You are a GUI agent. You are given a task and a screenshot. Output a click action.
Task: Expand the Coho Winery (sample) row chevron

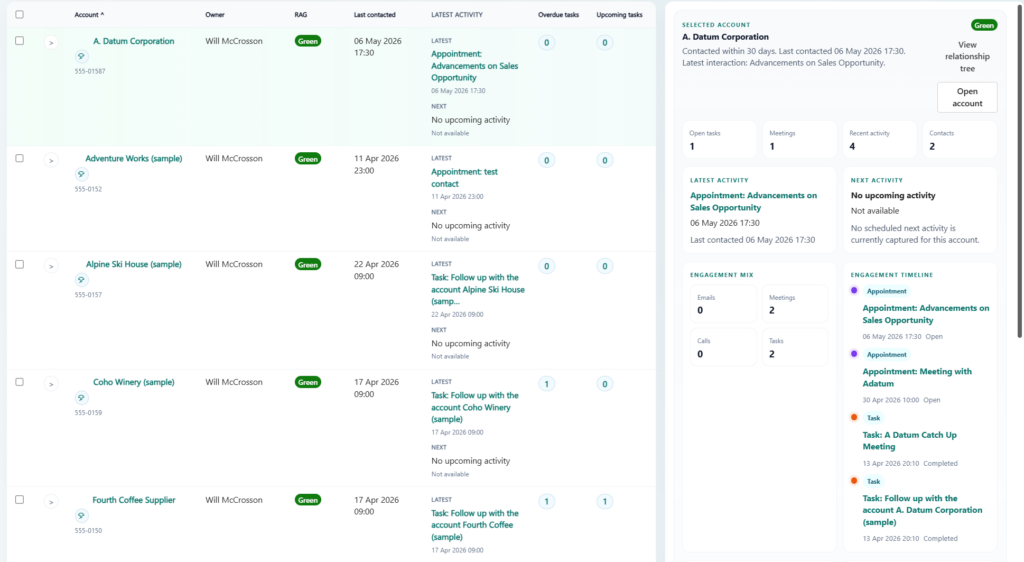tap(51, 384)
